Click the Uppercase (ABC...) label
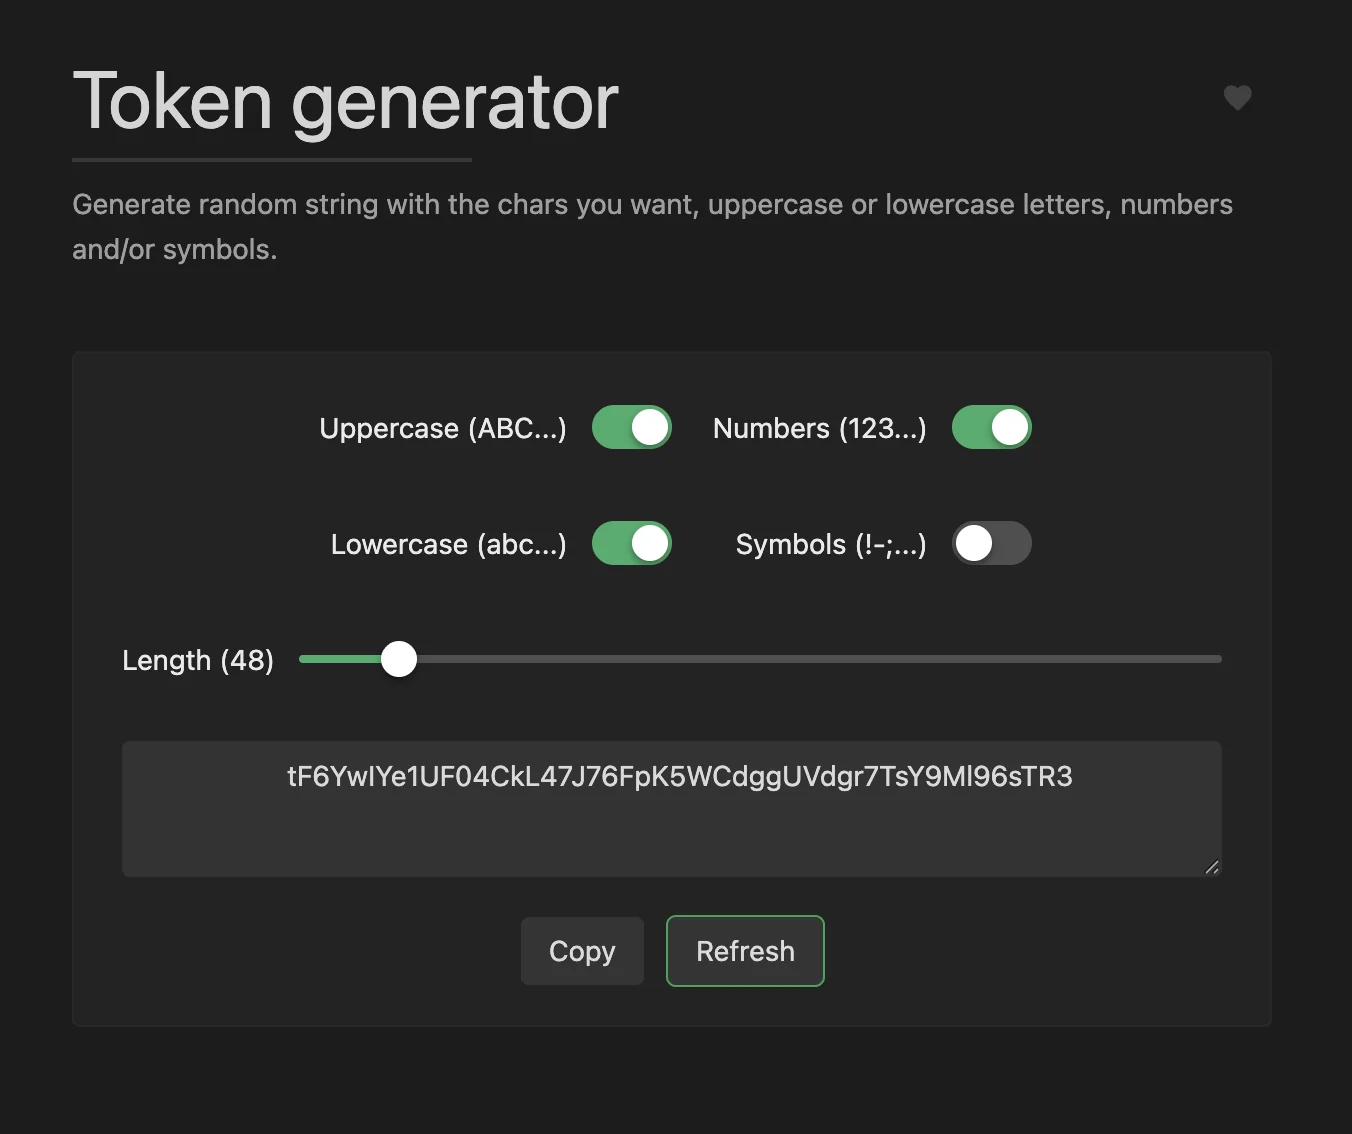The width and height of the screenshot is (1352, 1134). pos(442,428)
